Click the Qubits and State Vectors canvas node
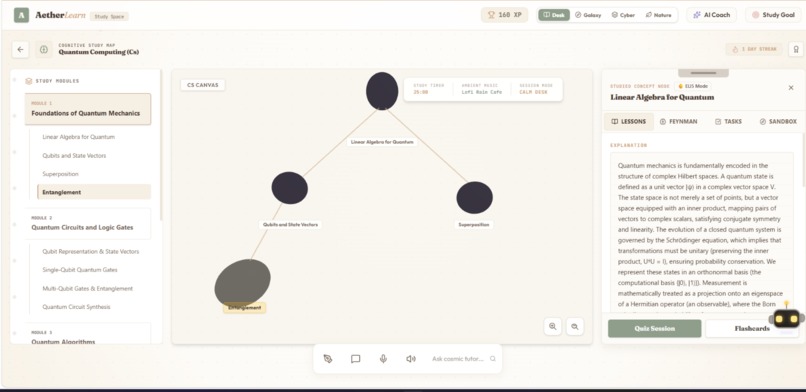Screen dimensions: 806x392 tap(290, 188)
